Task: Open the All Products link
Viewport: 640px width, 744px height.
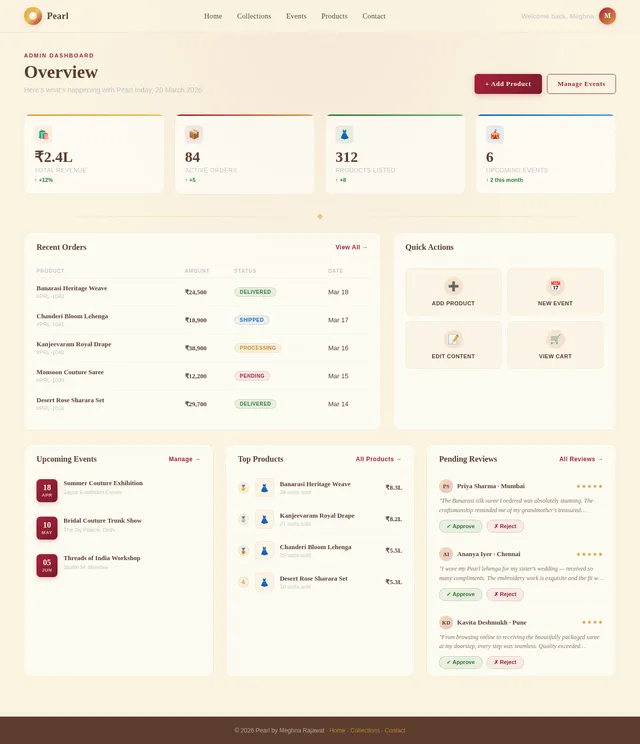Action: coord(379,459)
